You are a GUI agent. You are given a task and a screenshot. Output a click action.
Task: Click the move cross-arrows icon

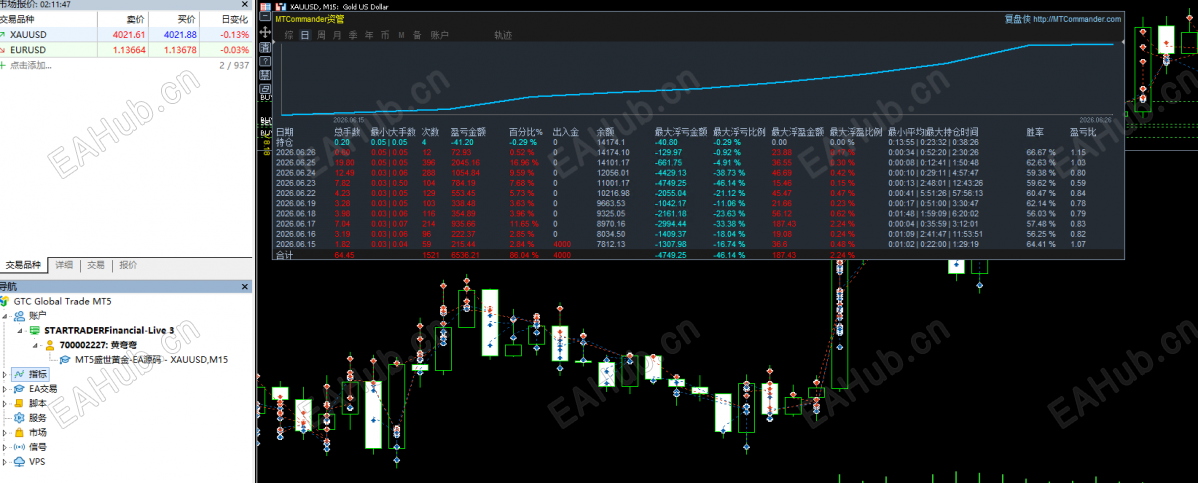tap(265, 32)
